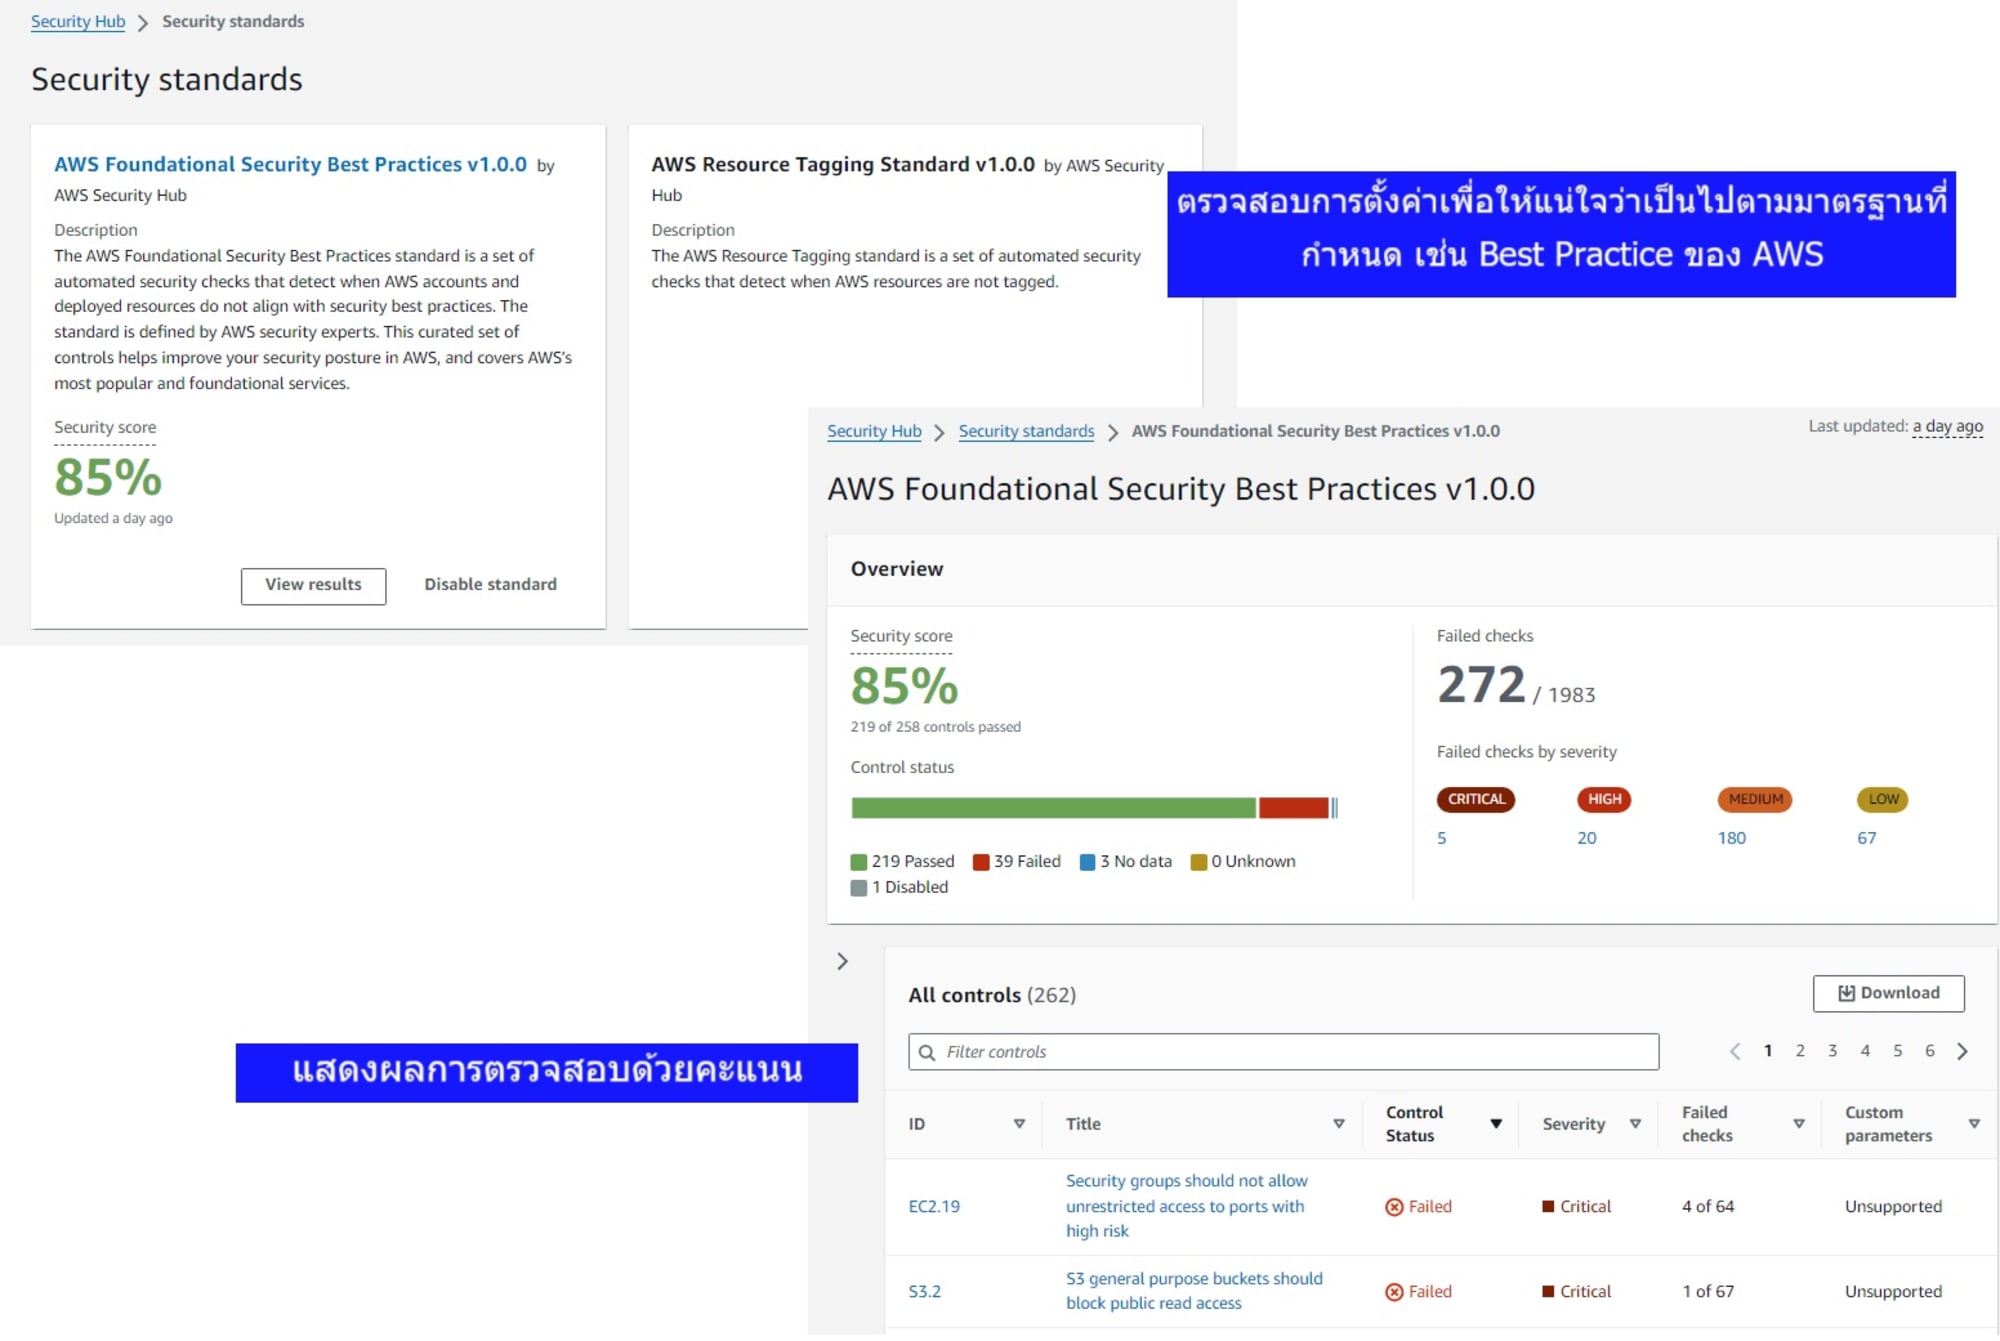This screenshot has width=2000, height=1341.
Task: Click the green Passed legend swatch
Action: [x=858, y=862]
